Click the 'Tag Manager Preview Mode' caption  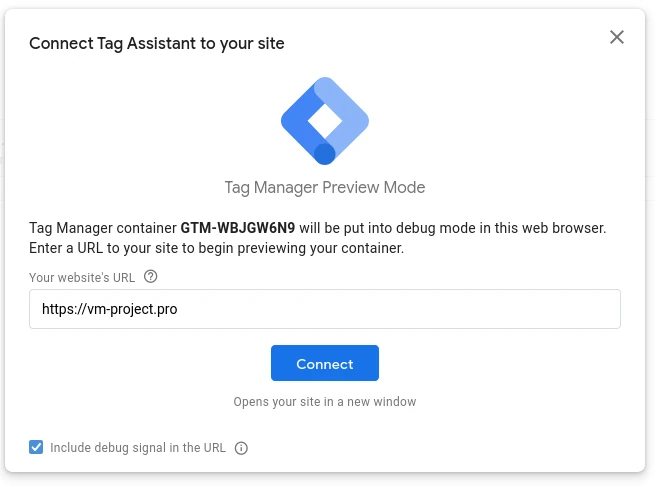point(325,187)
